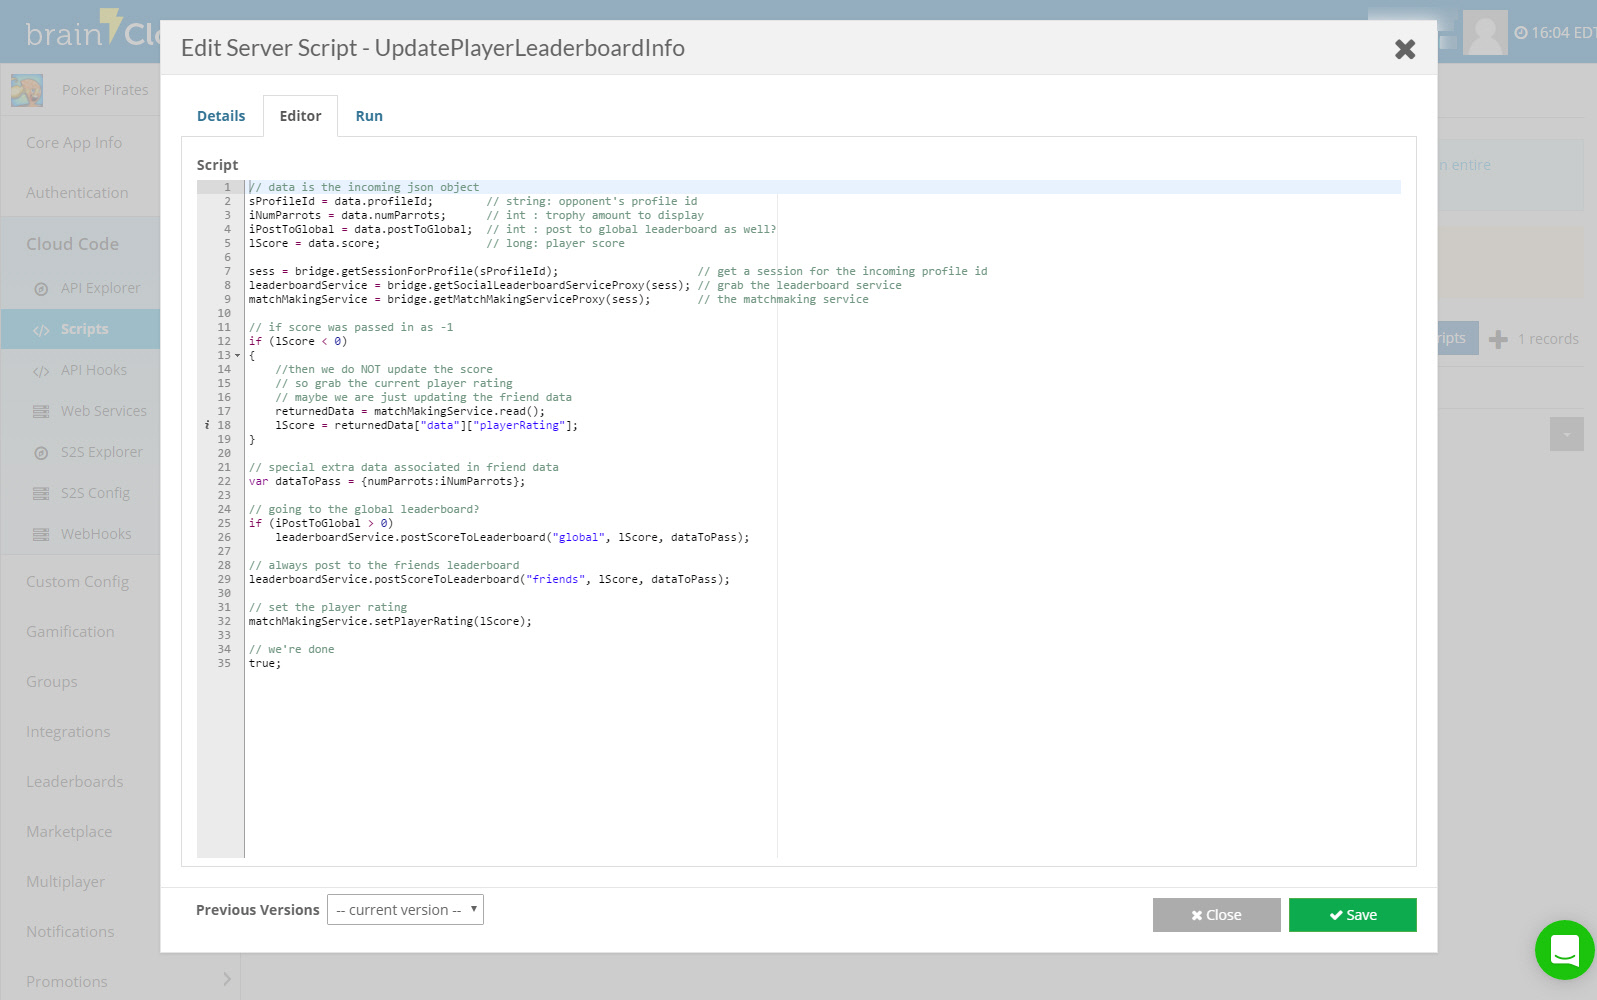Expand the Promotions sidebar chevron
Screen dimensions: 1597x1000
(x=227, y=979)
